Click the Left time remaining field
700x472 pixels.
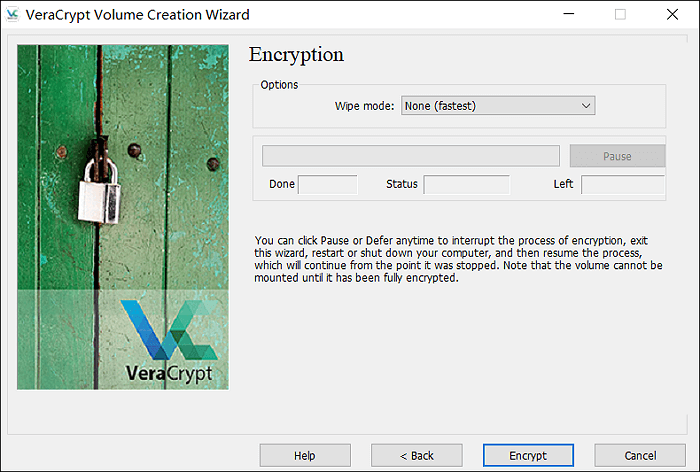coord(622,185)
